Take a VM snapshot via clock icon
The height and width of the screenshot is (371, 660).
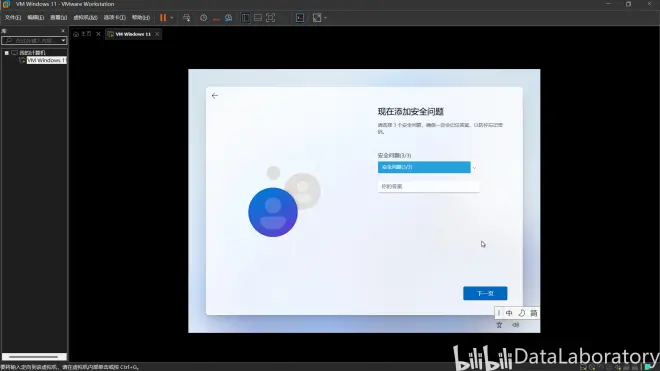click(203, 18)
